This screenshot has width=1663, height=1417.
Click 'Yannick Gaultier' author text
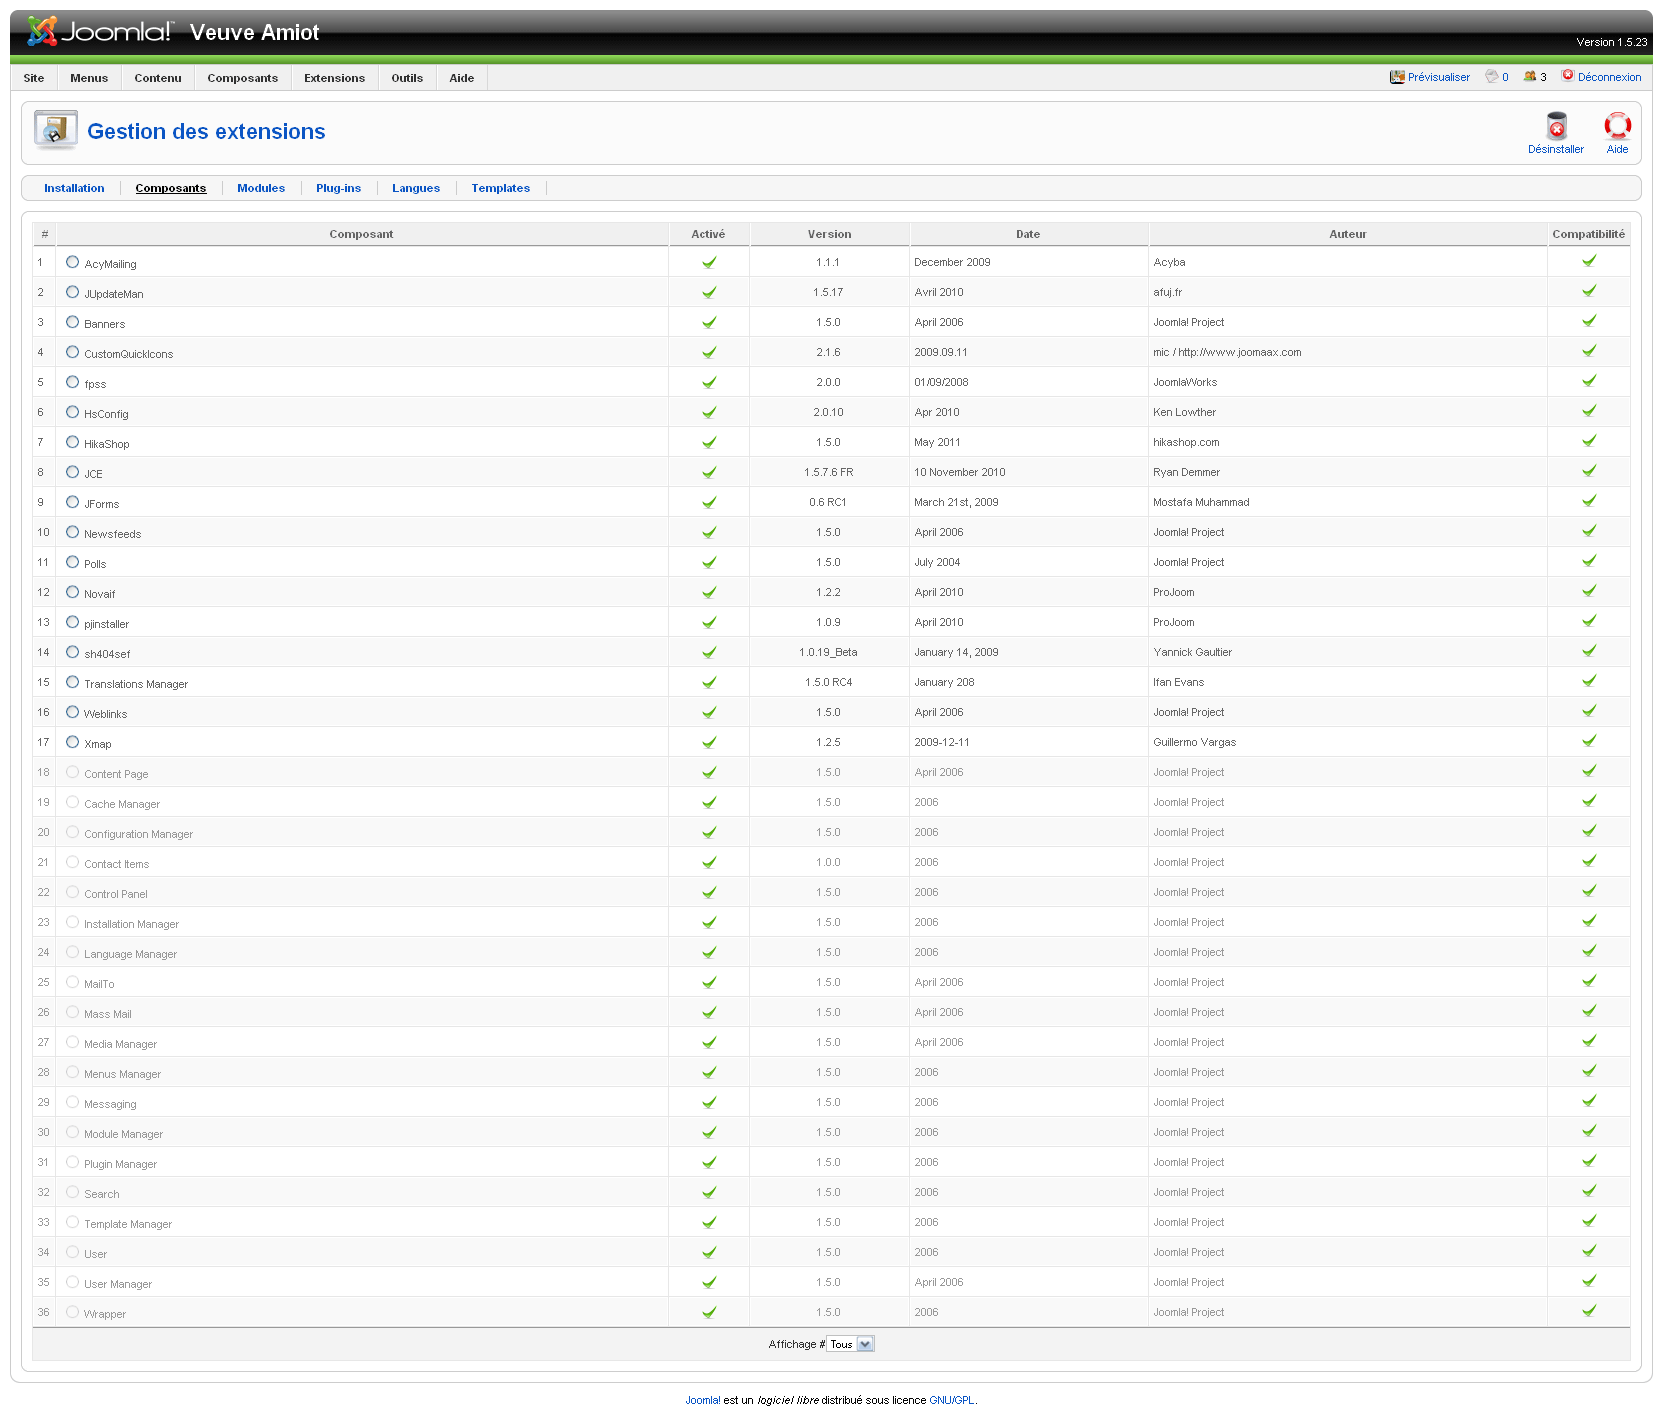pos(1193,652)
